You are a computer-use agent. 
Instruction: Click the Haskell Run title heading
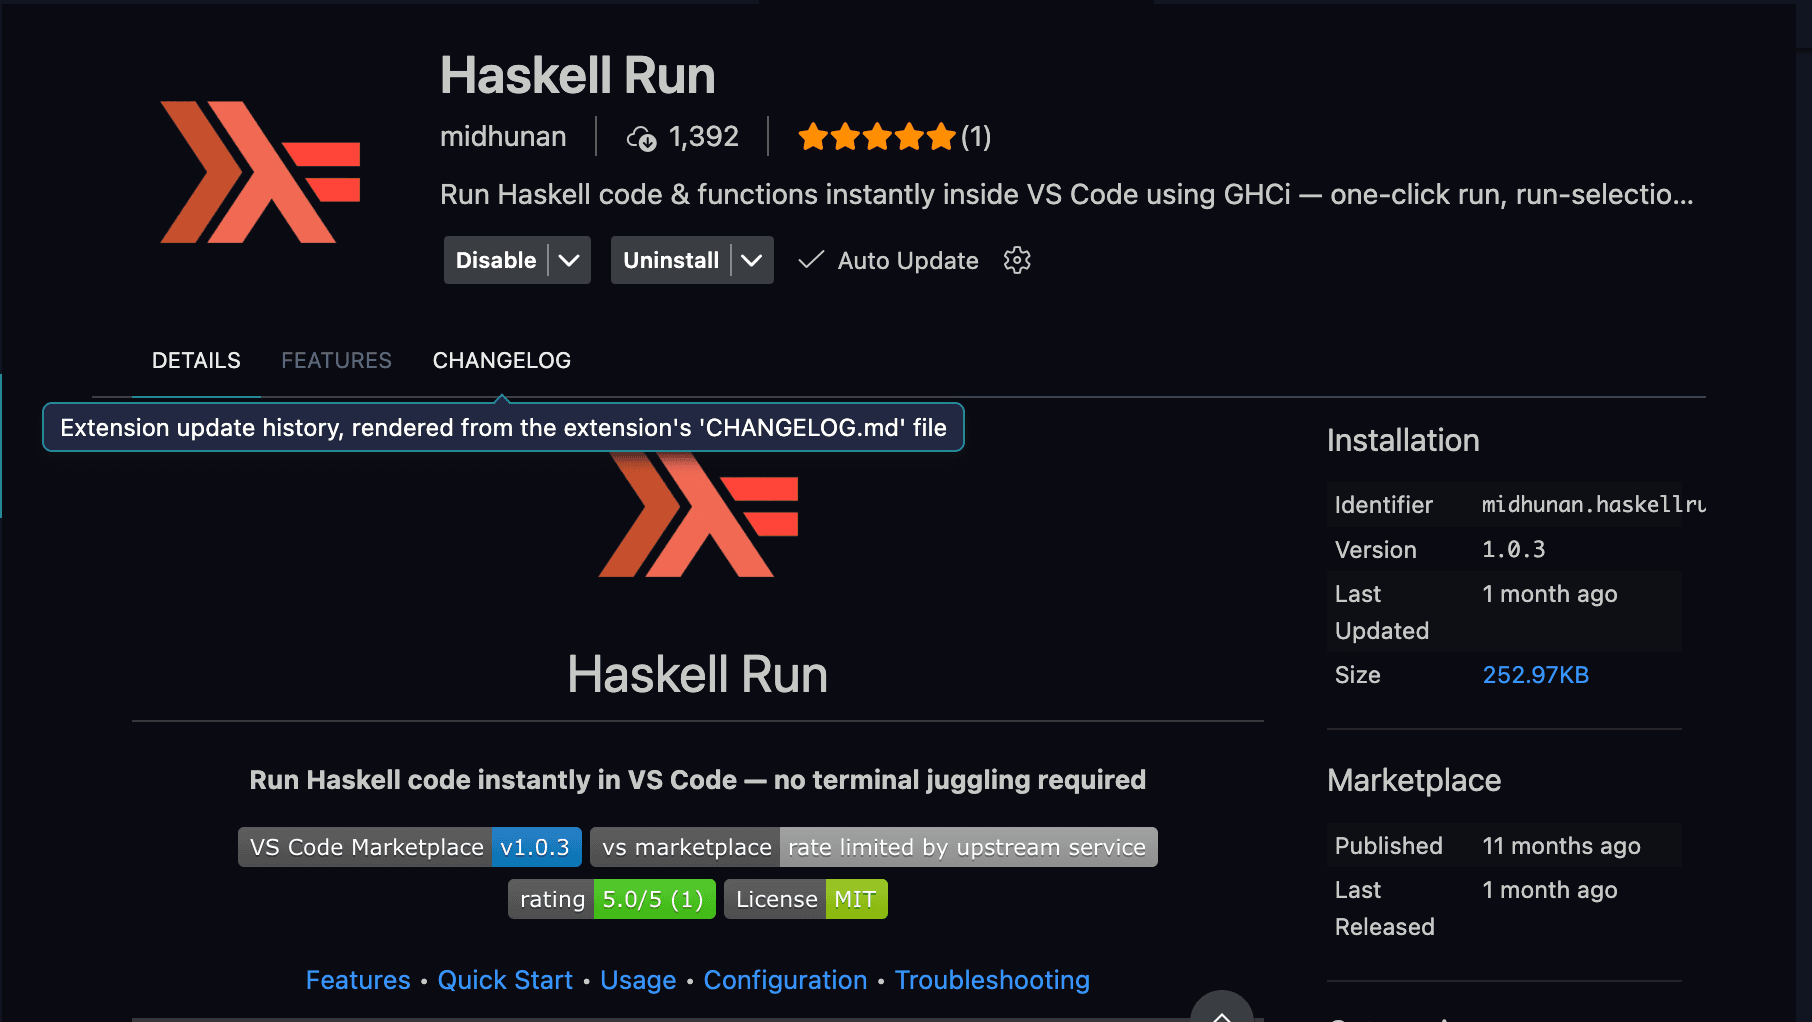click(578, 75)
